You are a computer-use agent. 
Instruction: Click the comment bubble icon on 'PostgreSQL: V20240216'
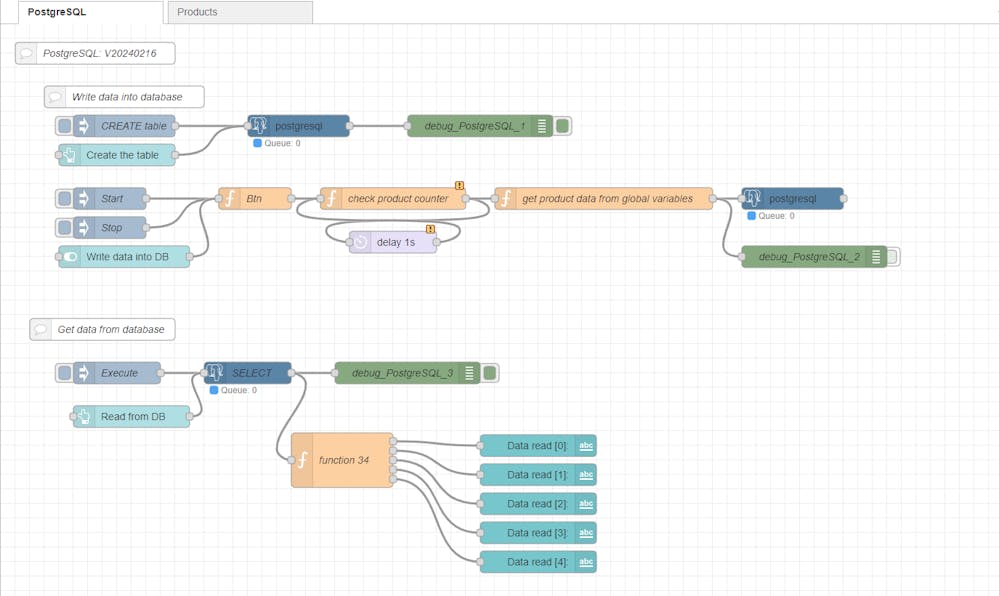[26, 54]
